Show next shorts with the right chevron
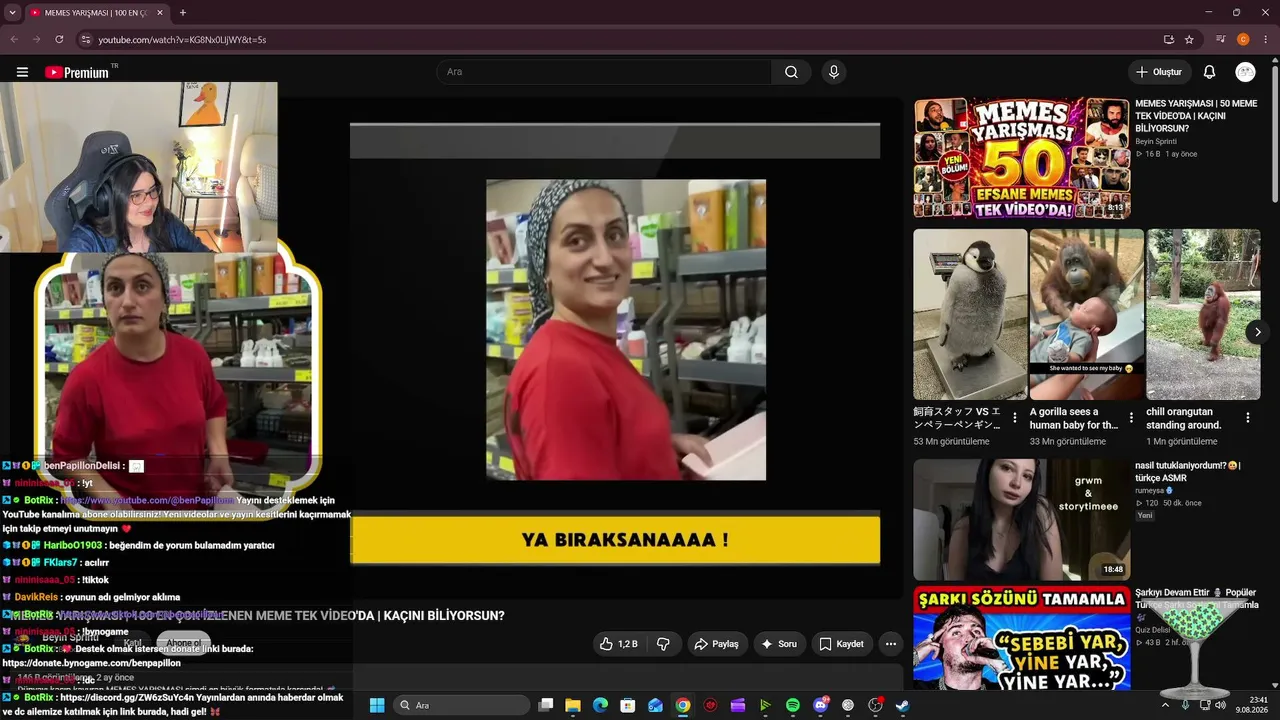The width and height of the screenshot is (1280, 720). [1258, 332]
